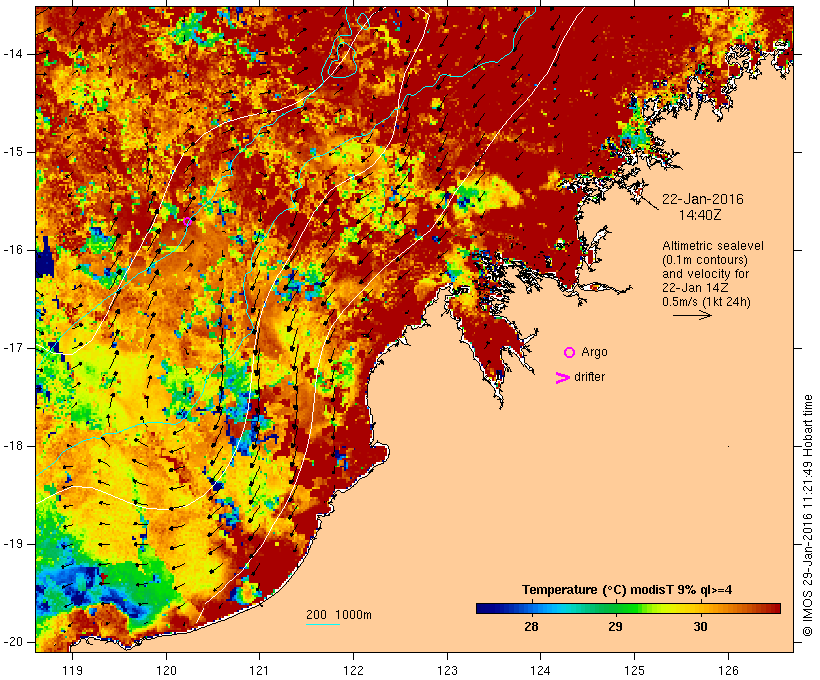Click the 119 longitude axis label
The image size is (820, 680).
[72, 670]
